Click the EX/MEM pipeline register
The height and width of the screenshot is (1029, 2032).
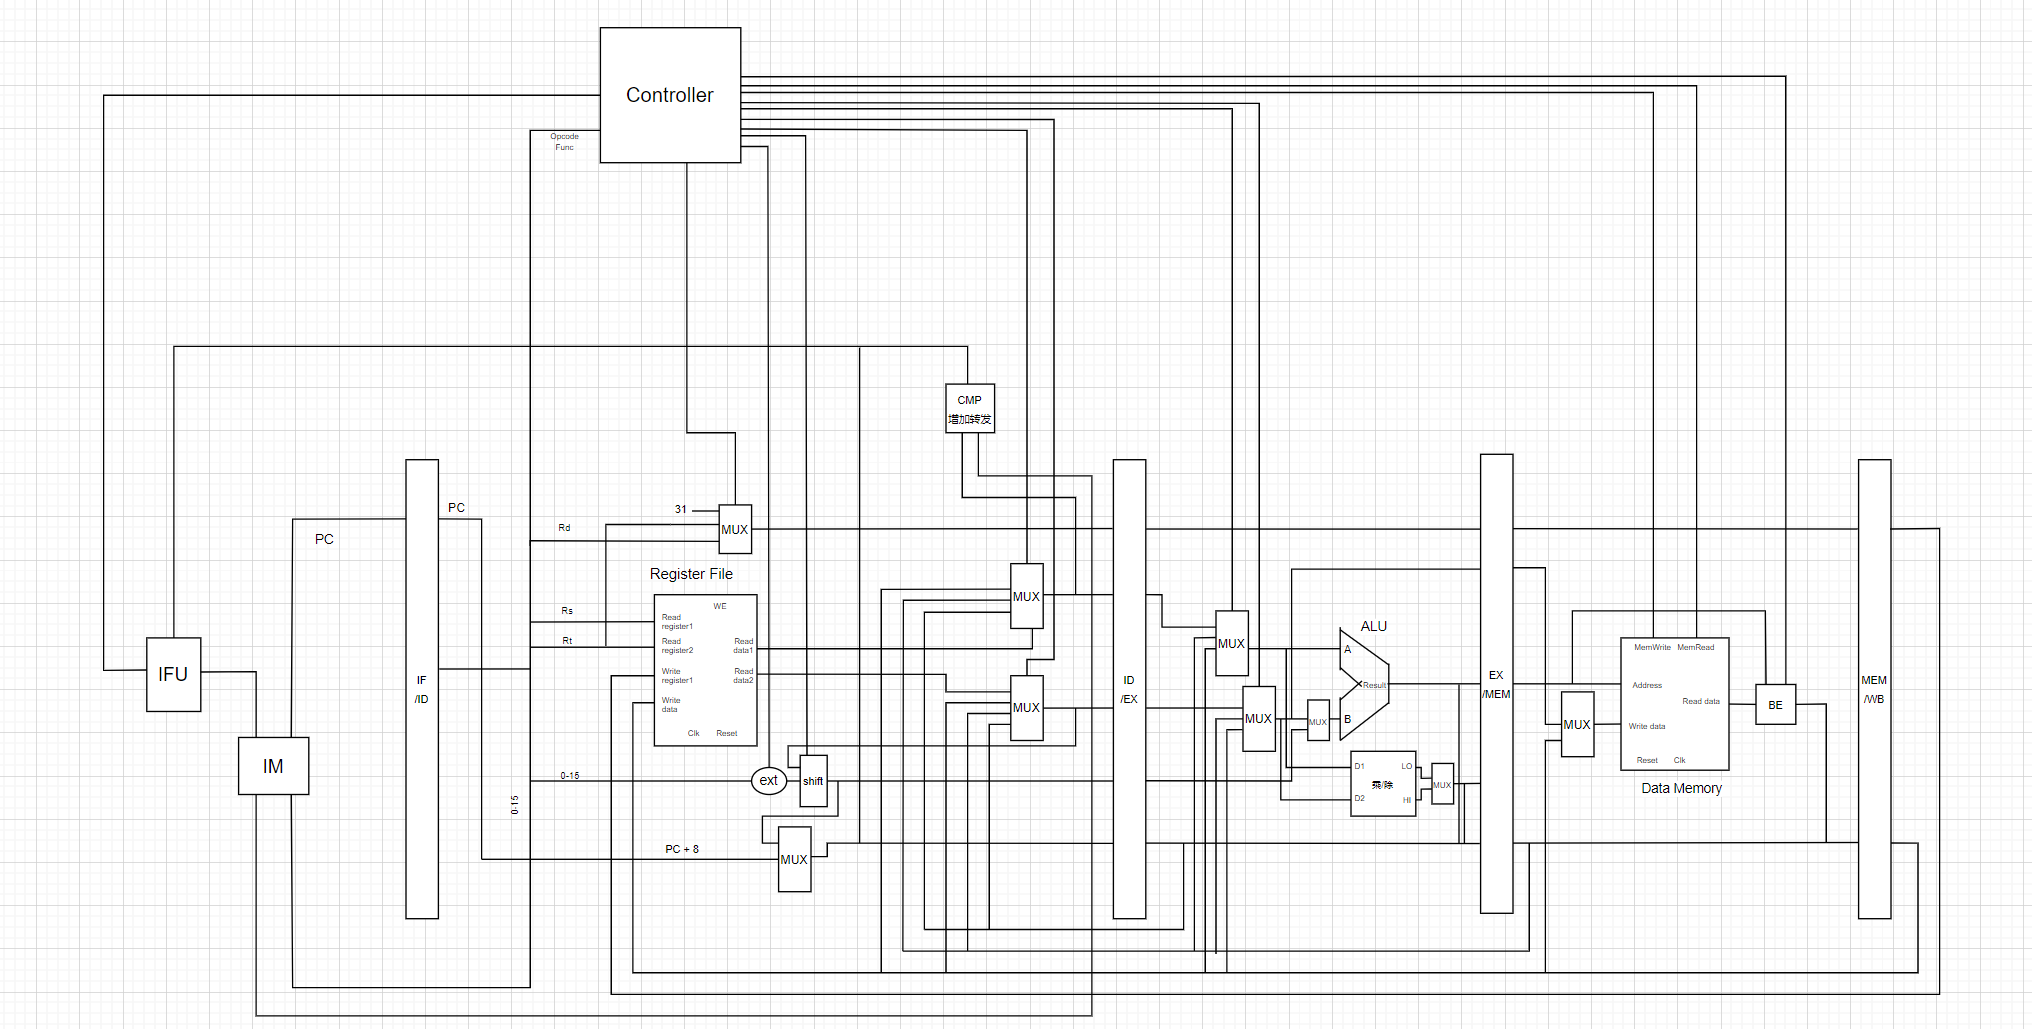tap(1496, 684)
